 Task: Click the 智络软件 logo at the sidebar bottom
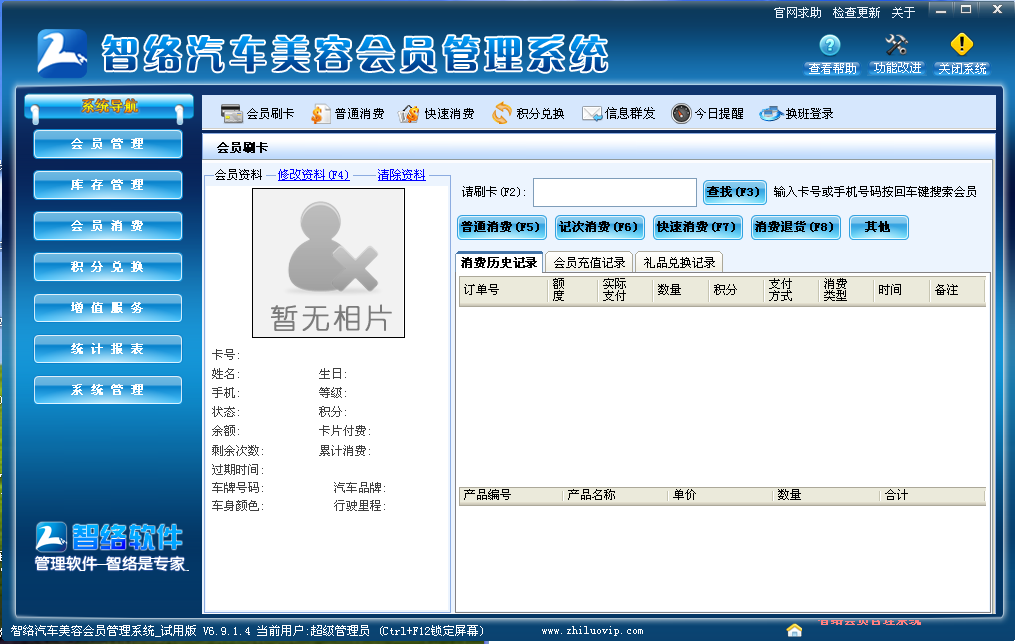[109, 537]
